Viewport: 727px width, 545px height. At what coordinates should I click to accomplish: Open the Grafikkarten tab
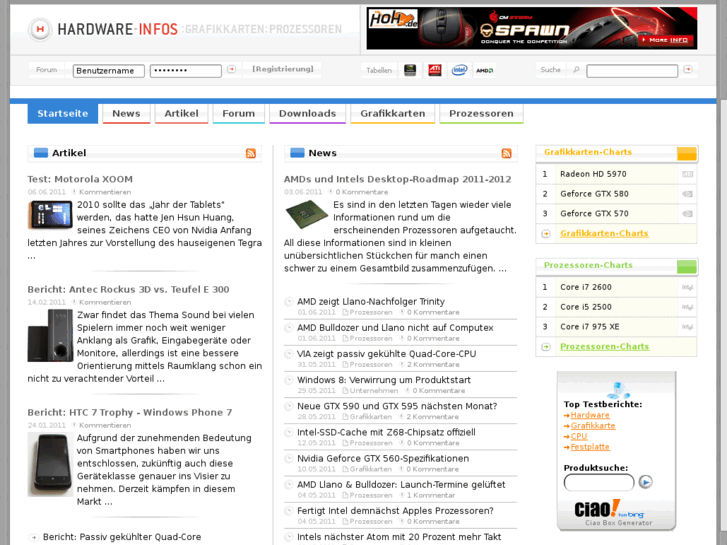(393, 114)
